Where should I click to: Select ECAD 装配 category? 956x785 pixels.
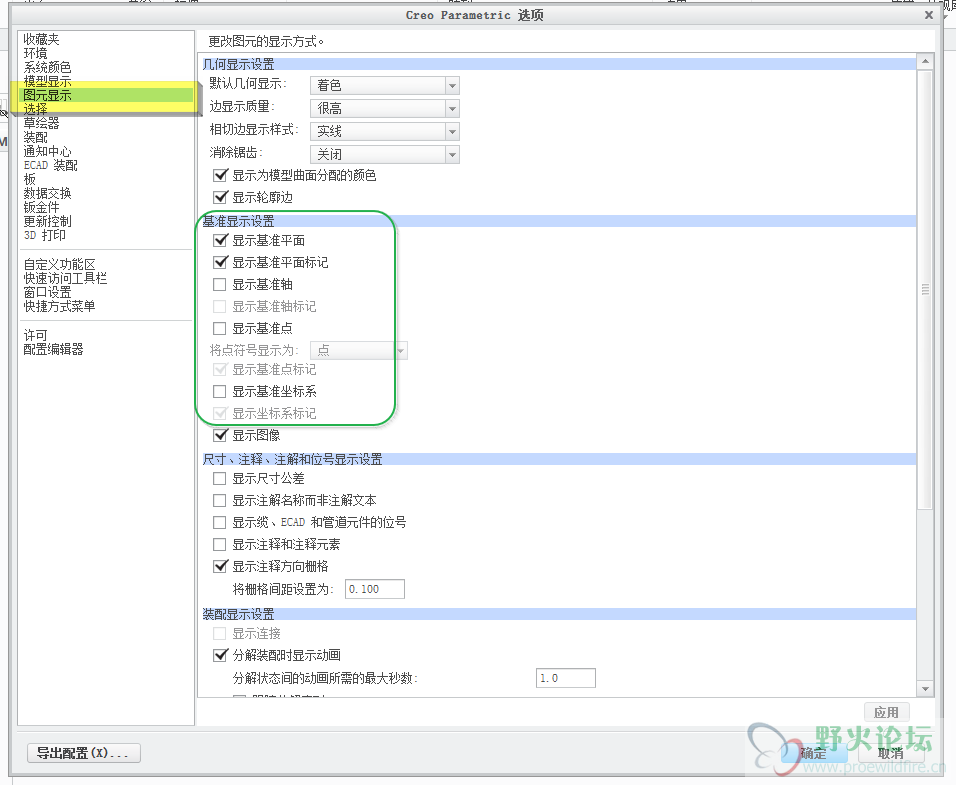[51, 165]
